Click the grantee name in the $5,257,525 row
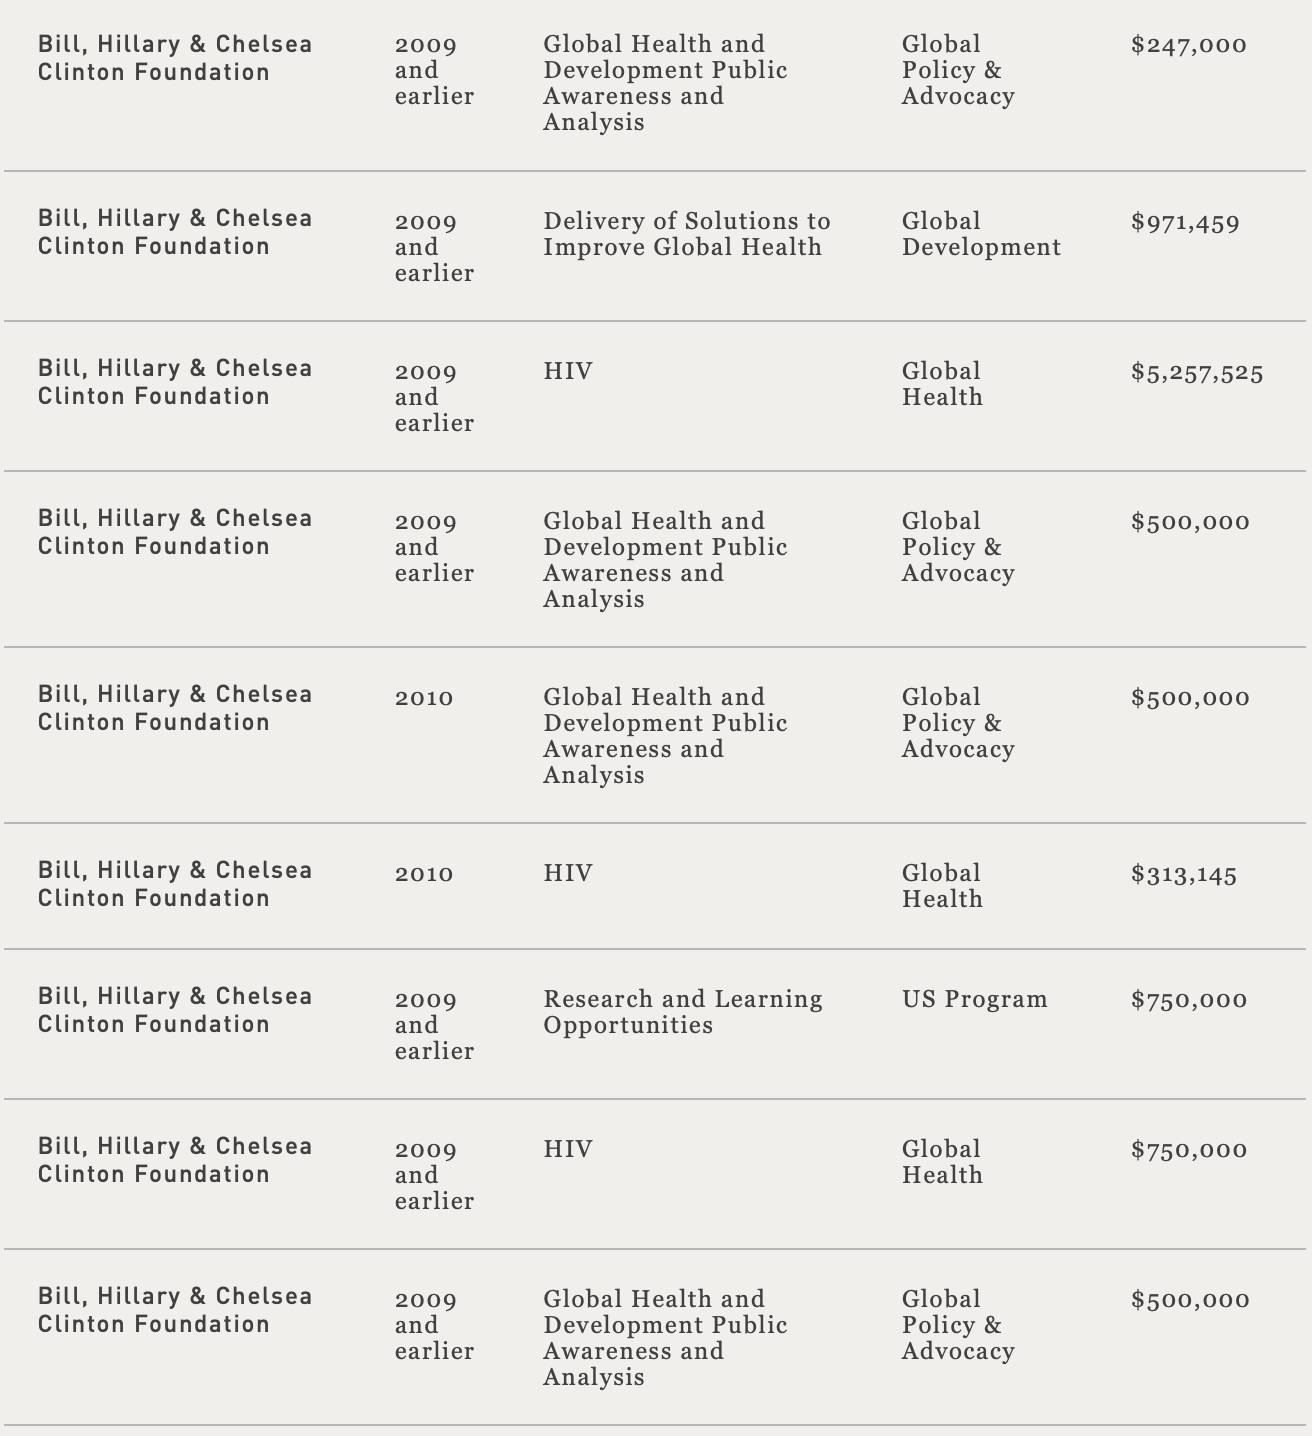Viewport: 1312px width, 1436px height. point(175,382)
